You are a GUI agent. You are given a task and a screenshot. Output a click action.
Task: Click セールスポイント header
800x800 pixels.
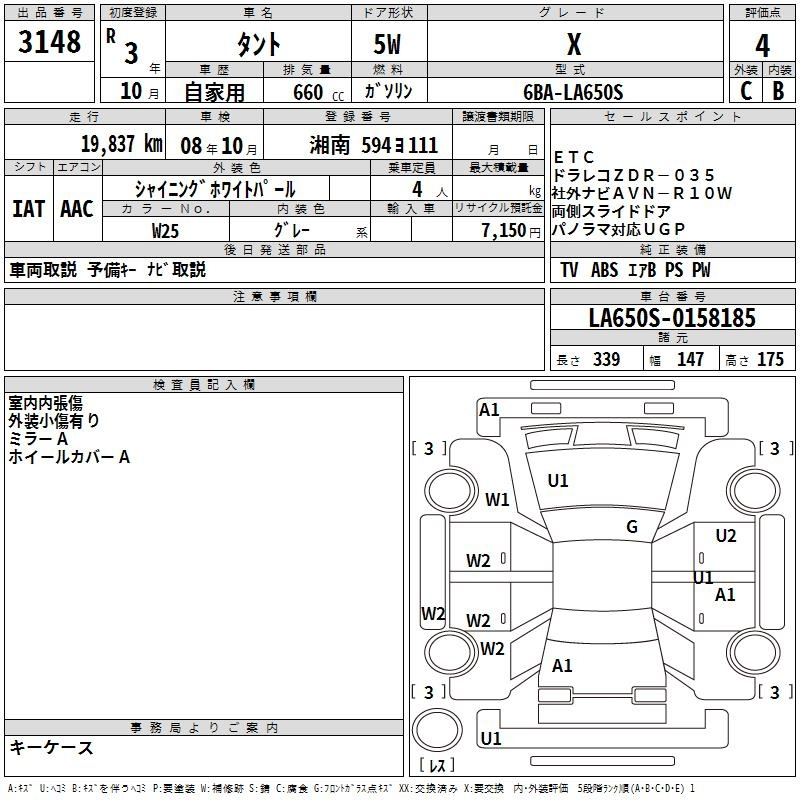672,116
